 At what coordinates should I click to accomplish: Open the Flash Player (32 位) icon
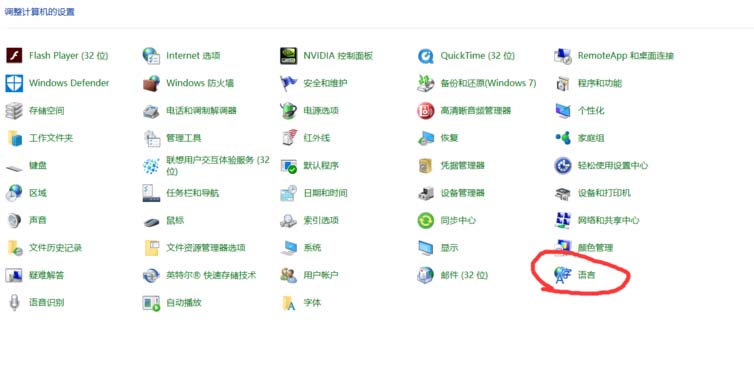click(14, 56)
